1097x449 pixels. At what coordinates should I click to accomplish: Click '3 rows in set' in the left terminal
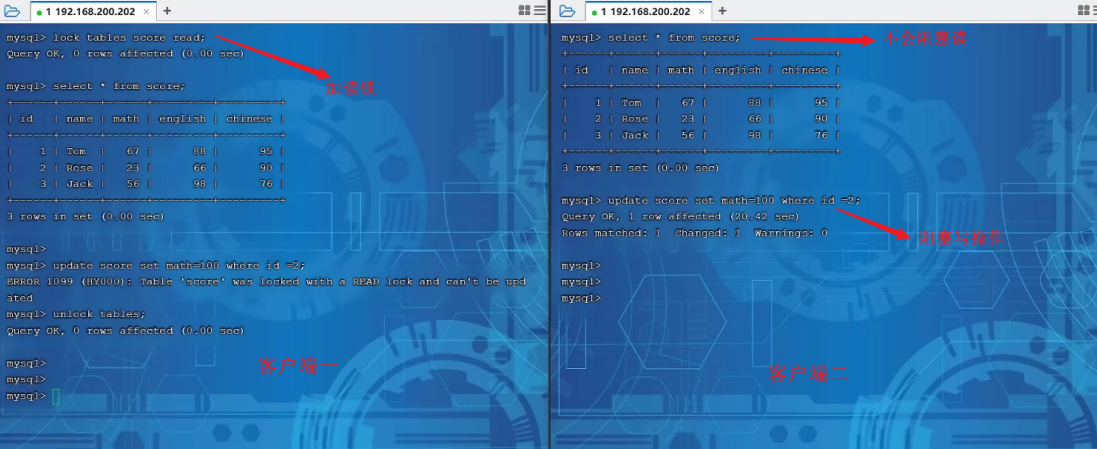click(85, 217)
